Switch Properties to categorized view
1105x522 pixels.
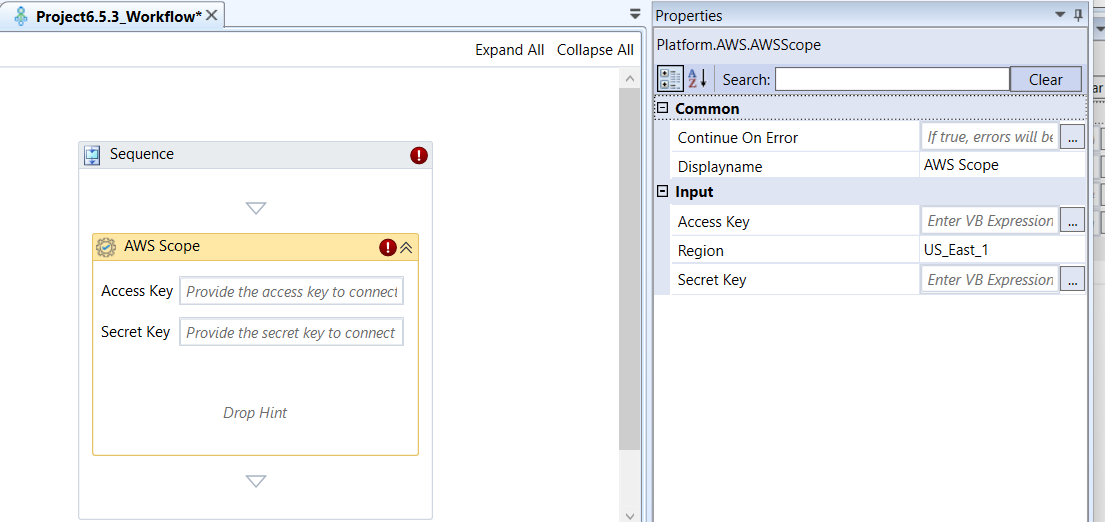point(670,79)
